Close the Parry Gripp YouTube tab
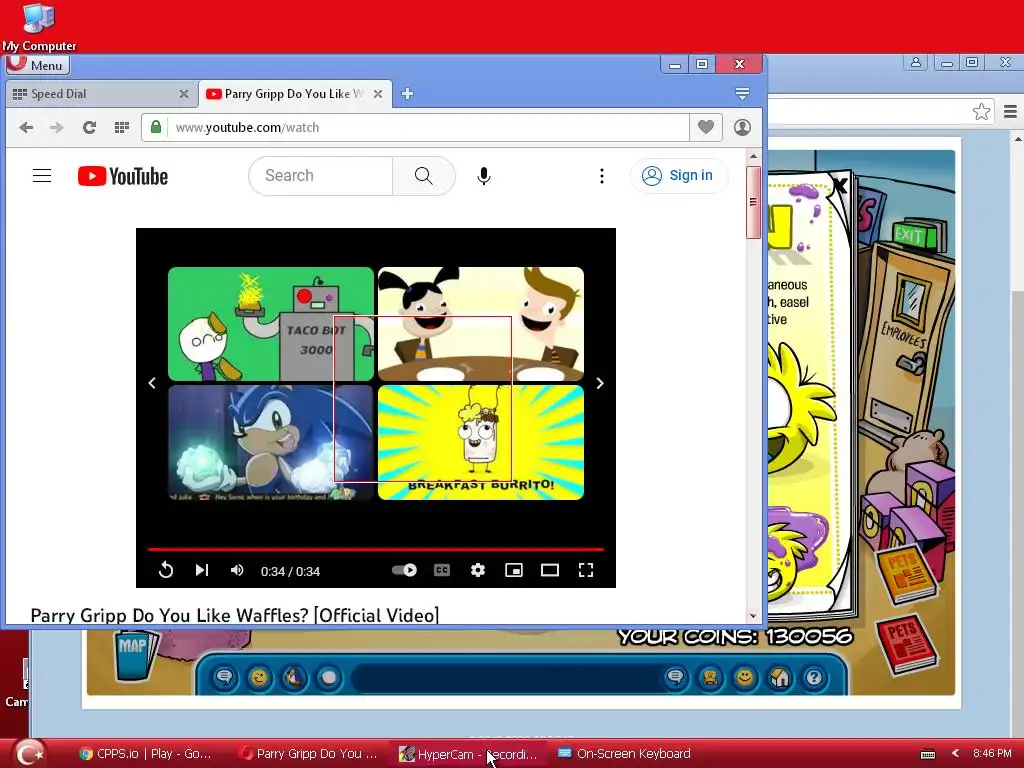Viewport: 1024px width, 768px height. (x=377, y=94)
